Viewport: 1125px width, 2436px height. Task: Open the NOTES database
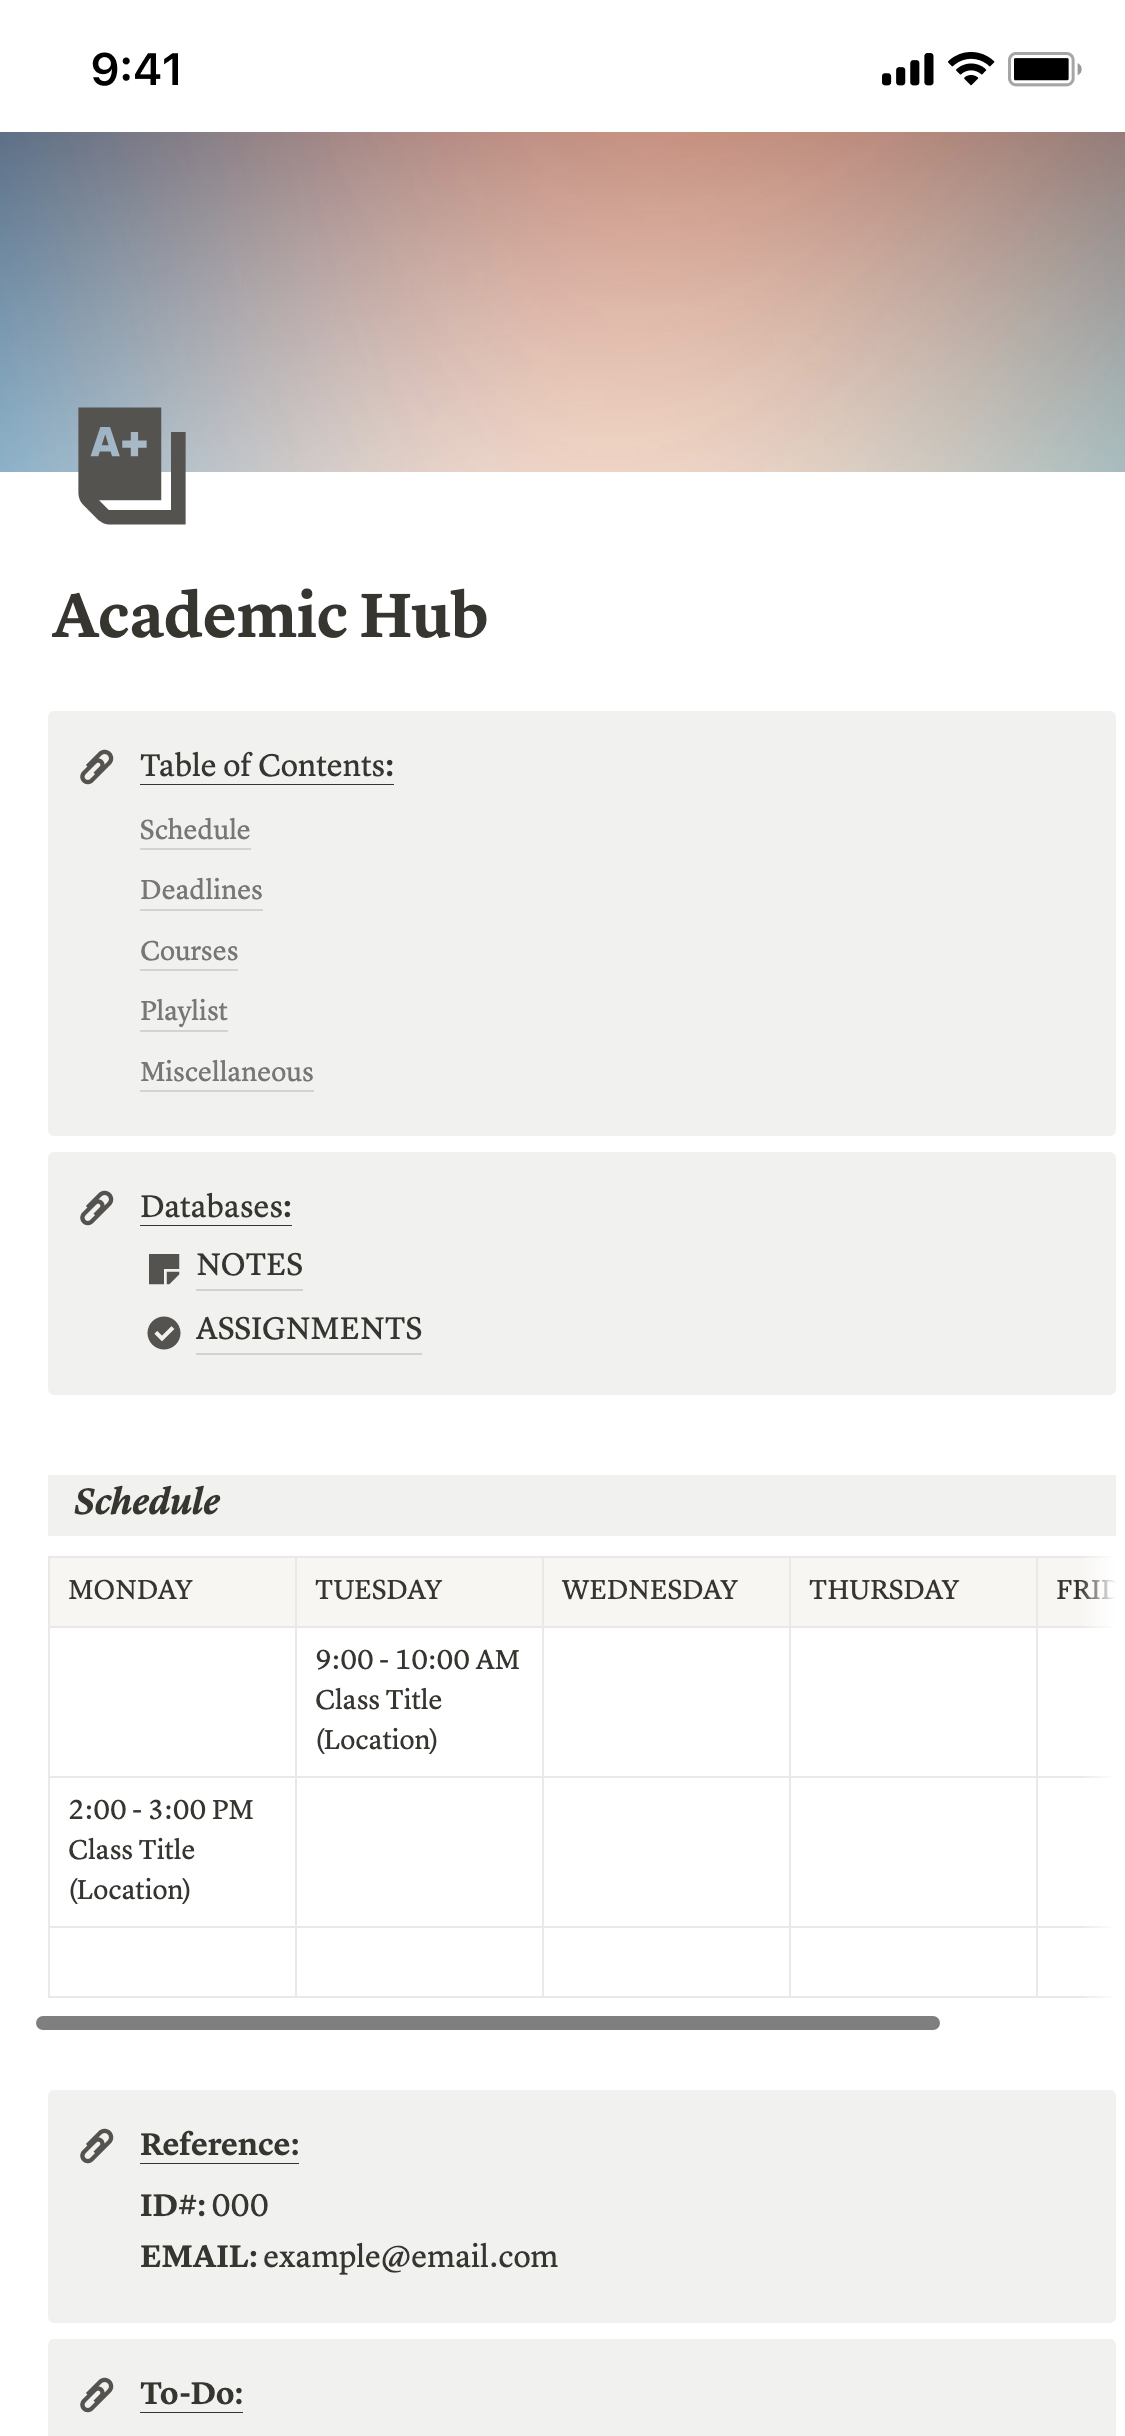(250, 1265)
